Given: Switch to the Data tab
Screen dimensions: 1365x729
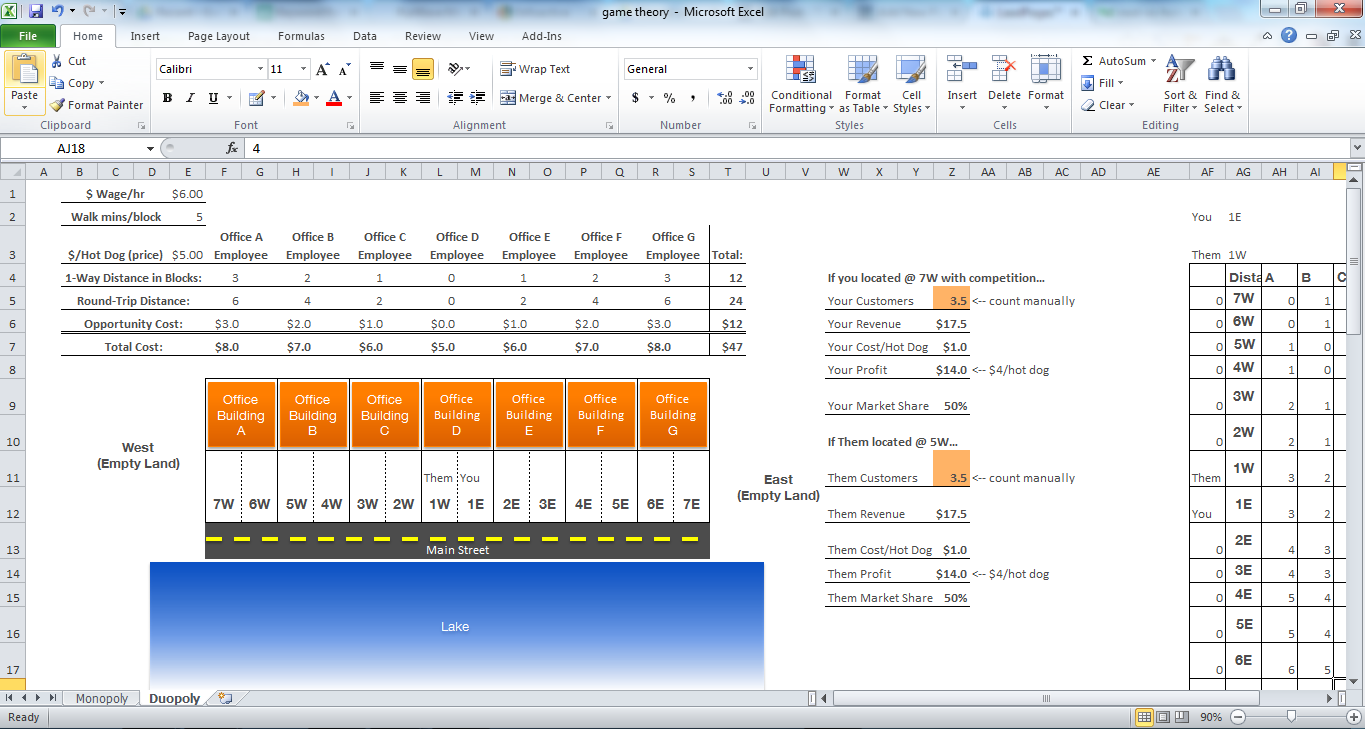Looking at the screenshot, I should click(x=365, y=36).
